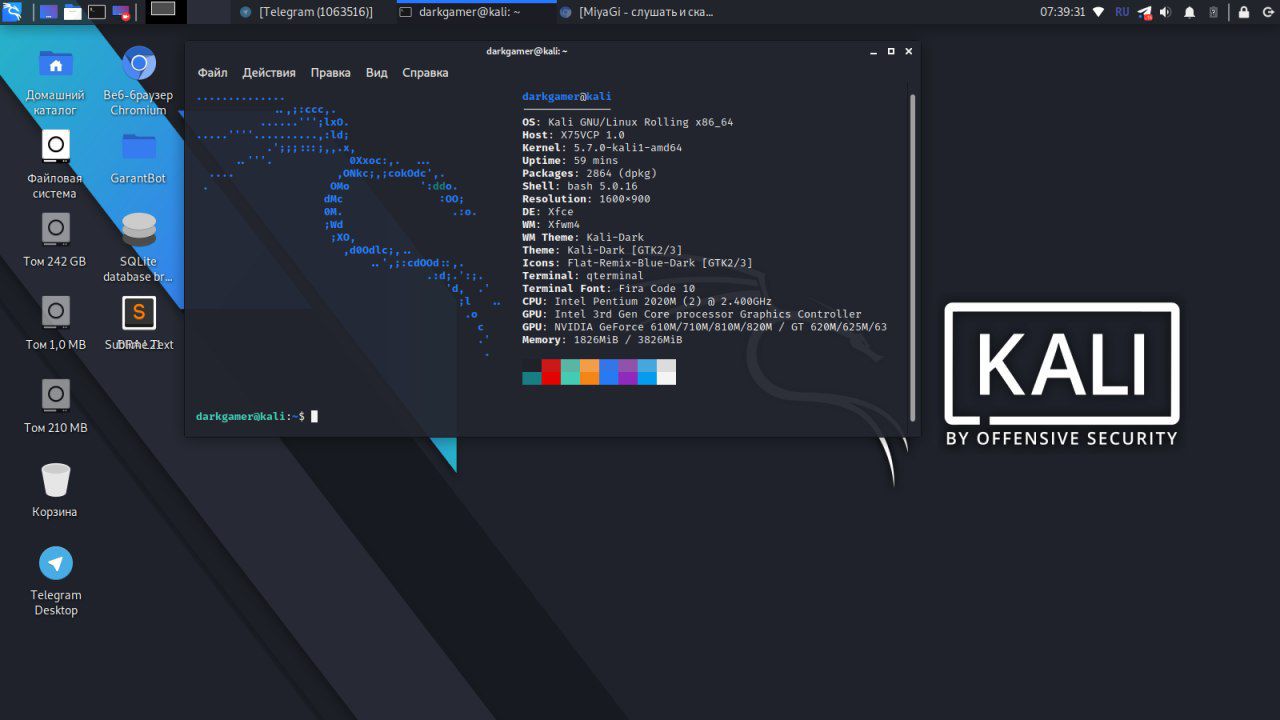Open the Домашний каталог desktop folder
This screenshot has height=720, width=1280.
55,81
